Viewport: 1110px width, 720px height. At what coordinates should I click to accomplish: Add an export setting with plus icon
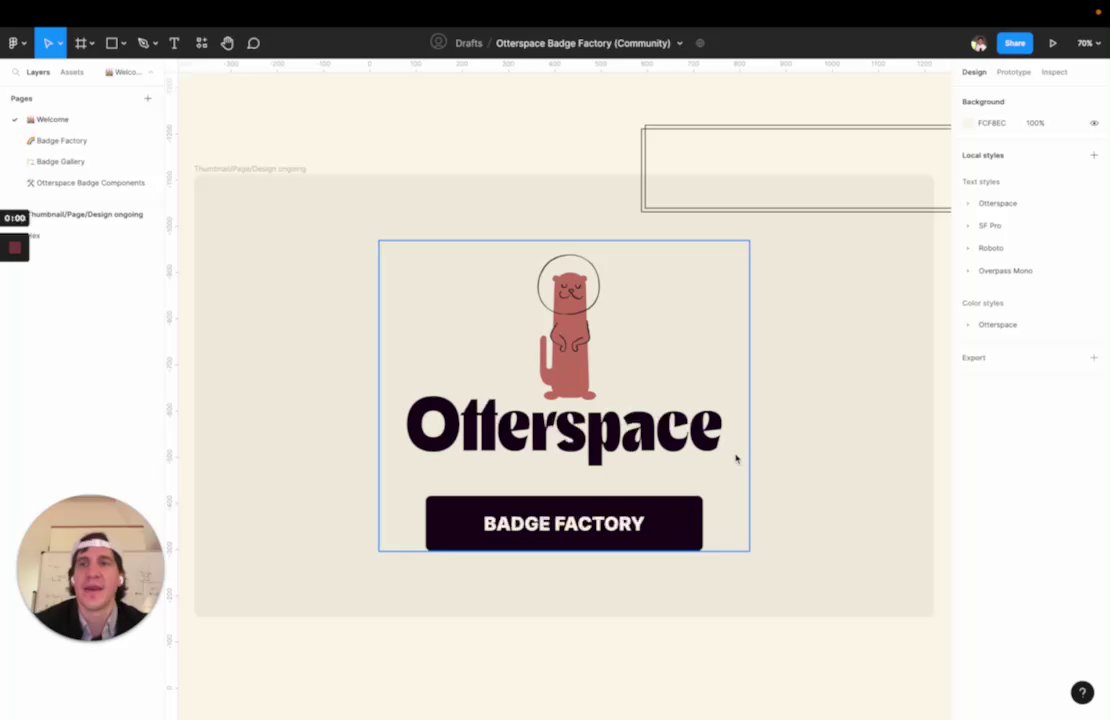[x=1094, y=358]
